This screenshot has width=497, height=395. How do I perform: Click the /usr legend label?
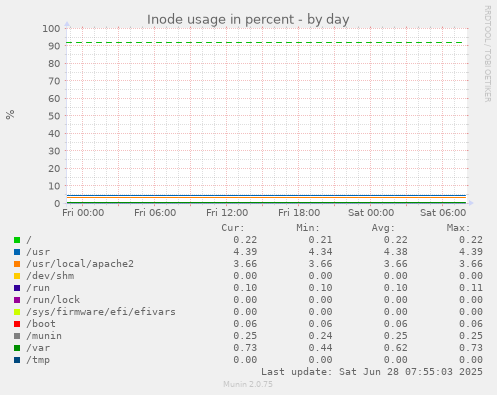click(x=38, y=252)
